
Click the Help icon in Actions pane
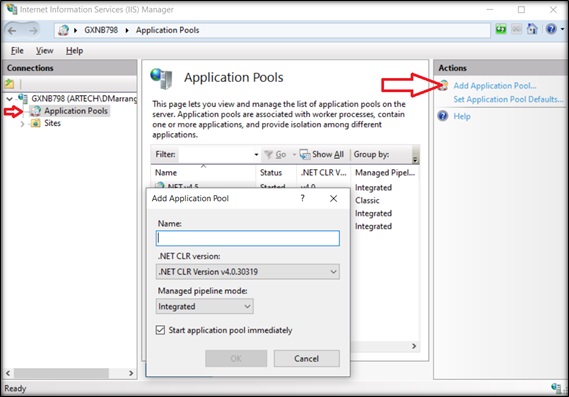pos(443,116)
